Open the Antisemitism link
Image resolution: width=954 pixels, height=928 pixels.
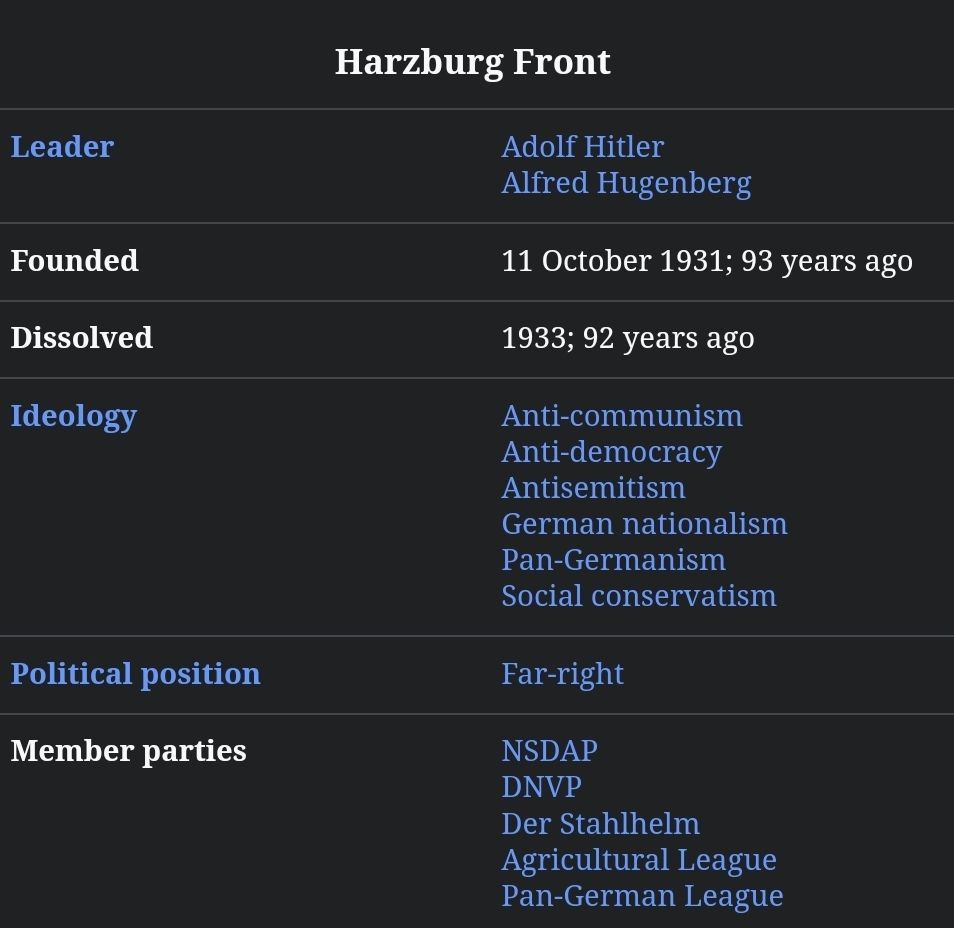tap(593, 488)
